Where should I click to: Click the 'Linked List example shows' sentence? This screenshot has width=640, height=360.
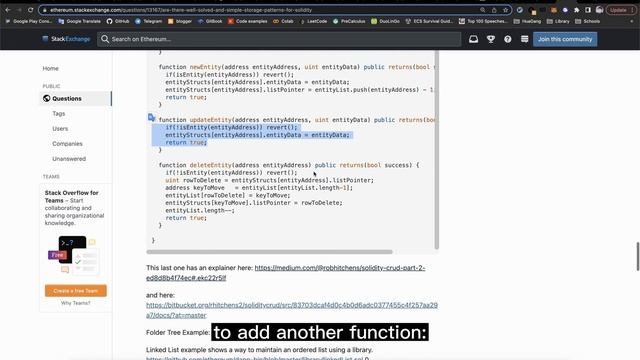pyautogui.click(x=260, y=350)
